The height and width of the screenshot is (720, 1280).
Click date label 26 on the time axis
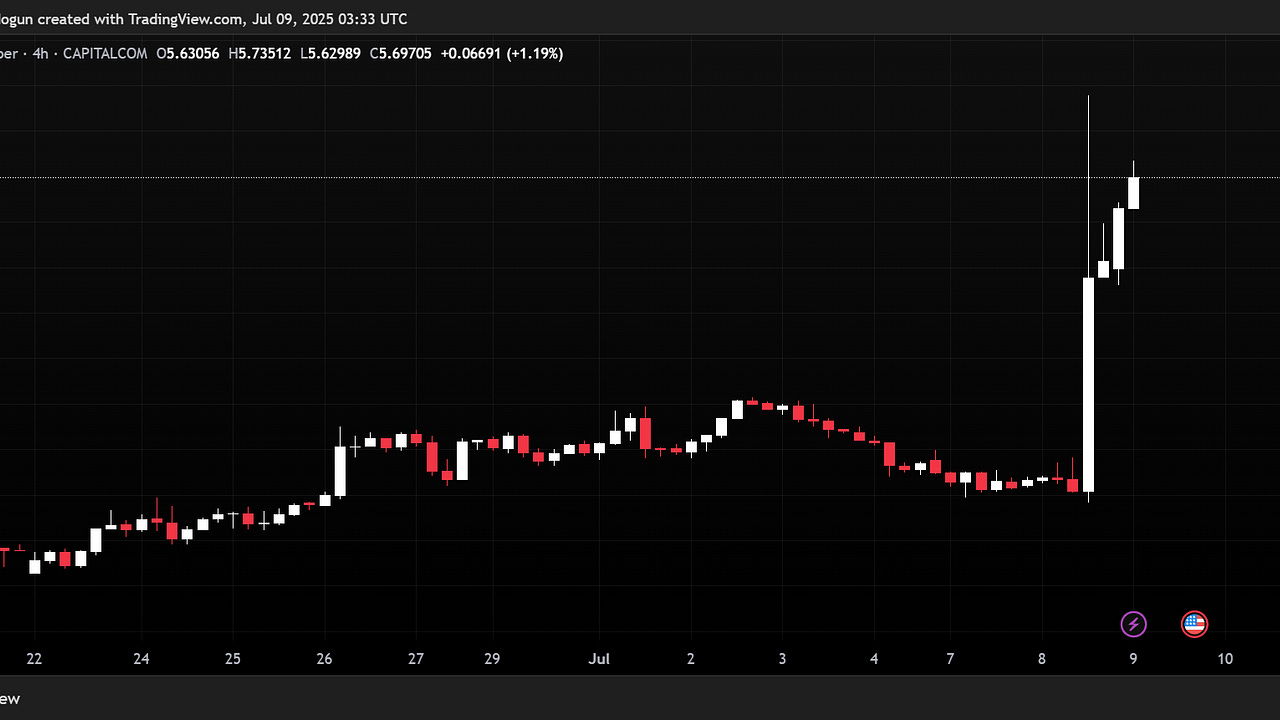[324, 659]
